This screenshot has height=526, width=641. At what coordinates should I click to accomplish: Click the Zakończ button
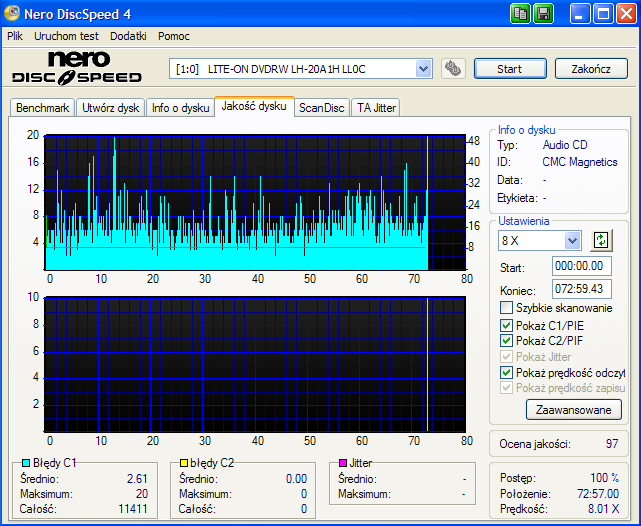(591, 69)
